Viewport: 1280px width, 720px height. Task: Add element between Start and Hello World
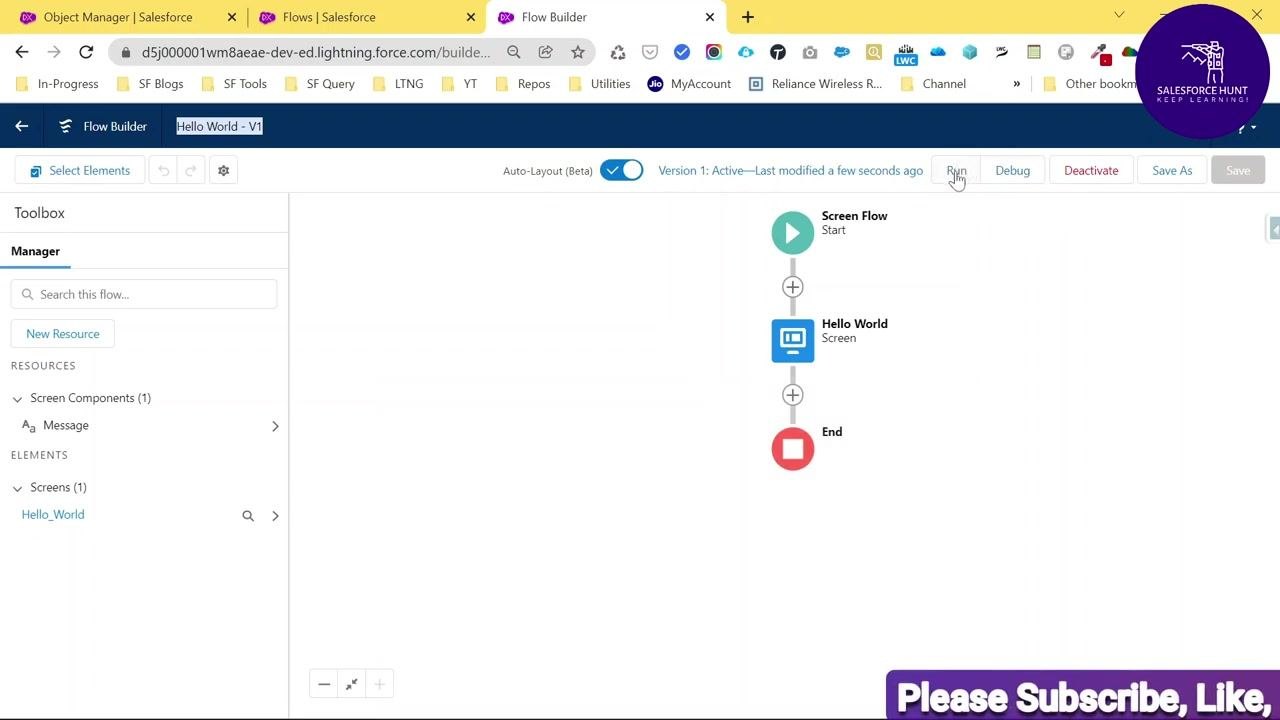coord(793,287)
